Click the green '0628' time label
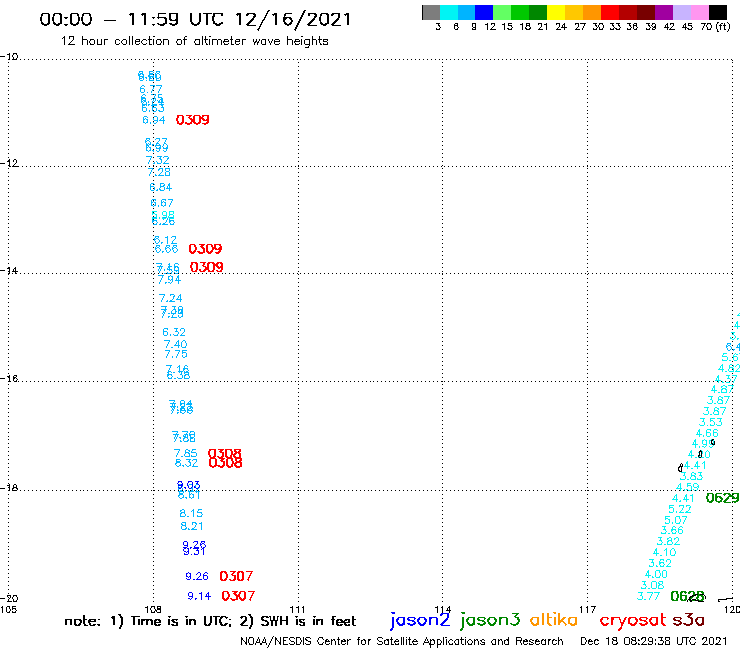The height and width of the screenshot is (650, 740). click(x=687, y=596)
